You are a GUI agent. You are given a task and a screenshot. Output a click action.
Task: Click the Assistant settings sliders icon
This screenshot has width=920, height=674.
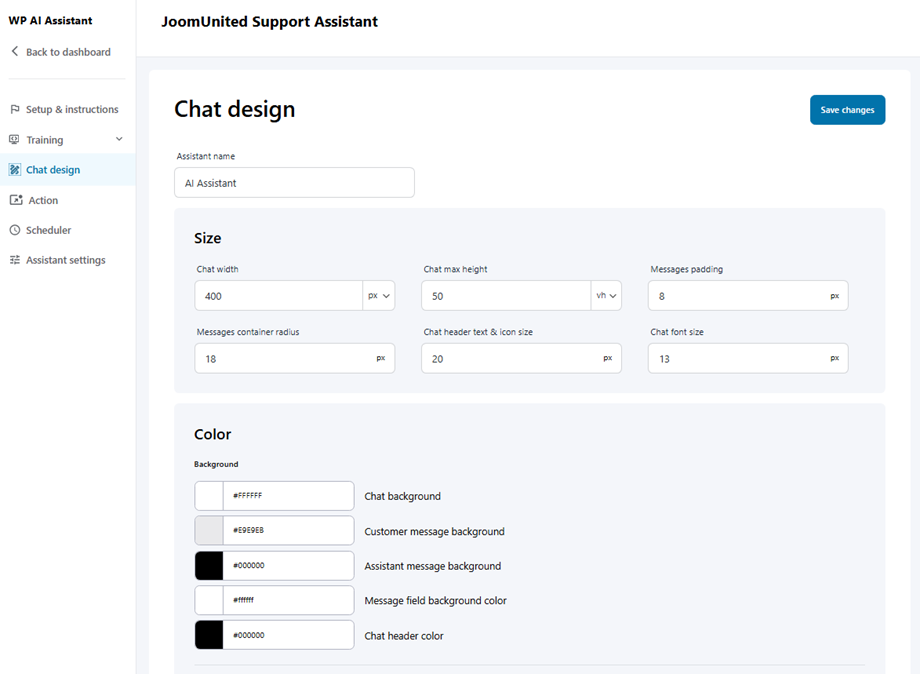[15, 260]
